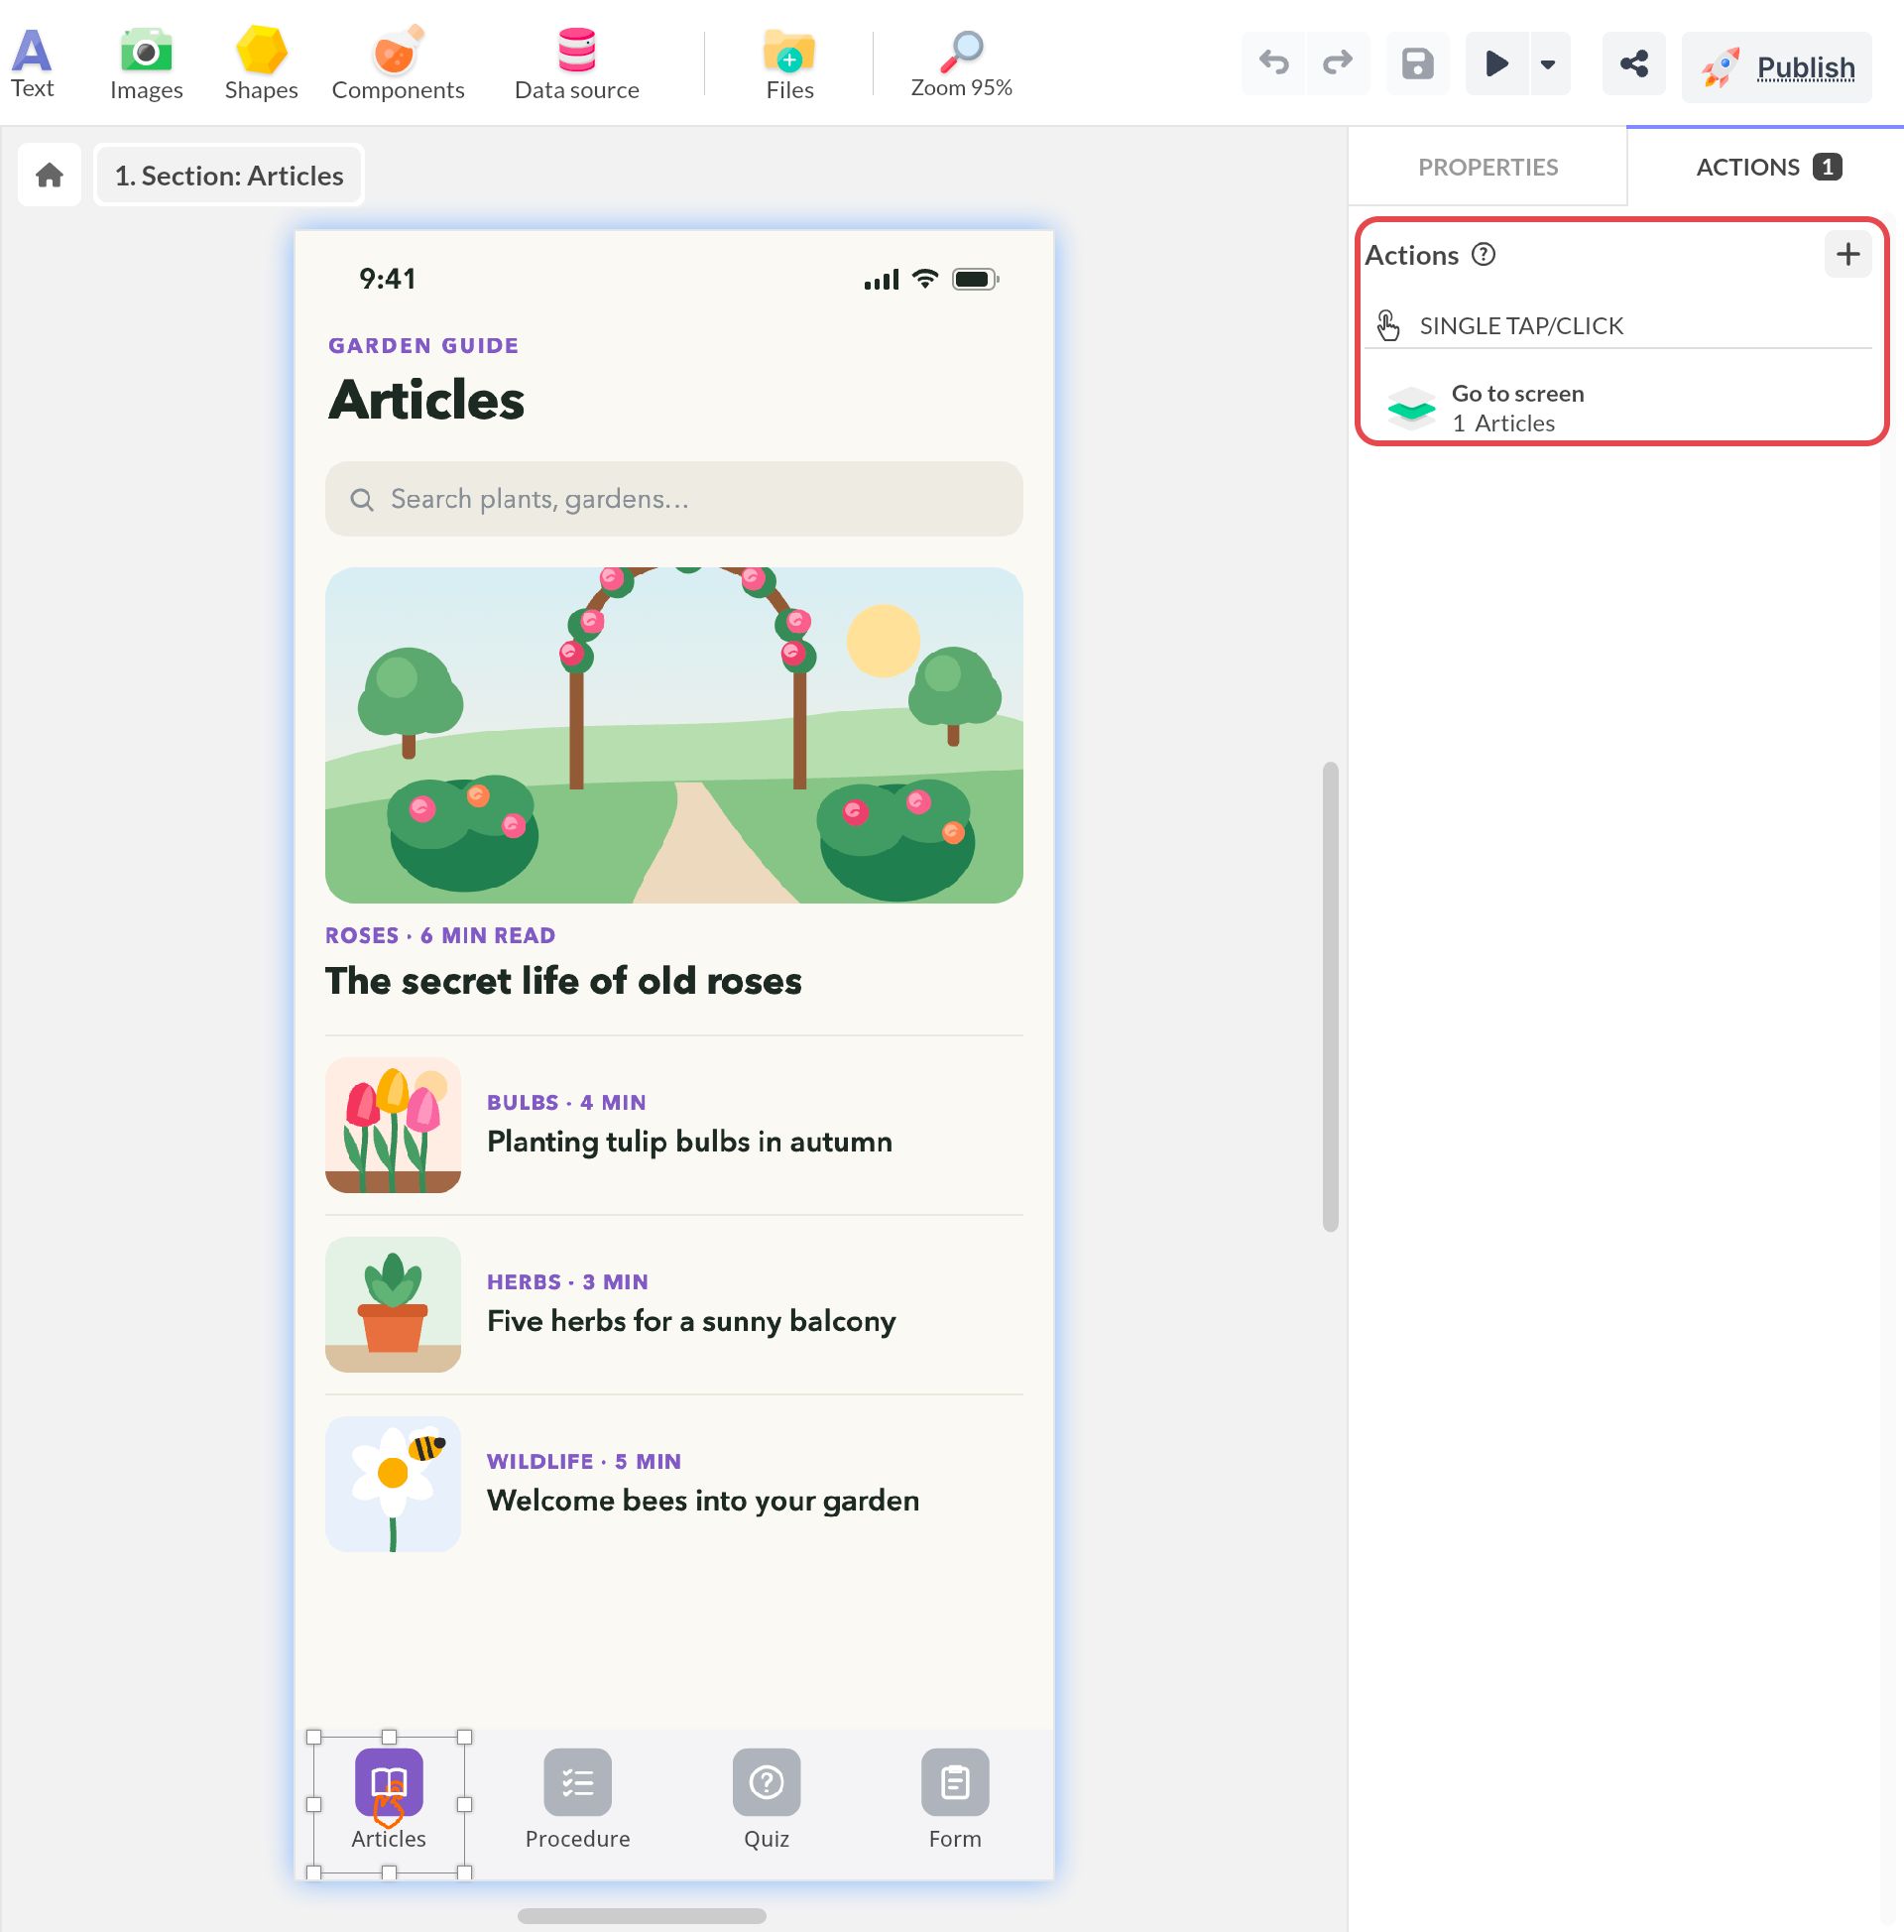
Task: Add a new action with plus button
Action: point(1847,254)
